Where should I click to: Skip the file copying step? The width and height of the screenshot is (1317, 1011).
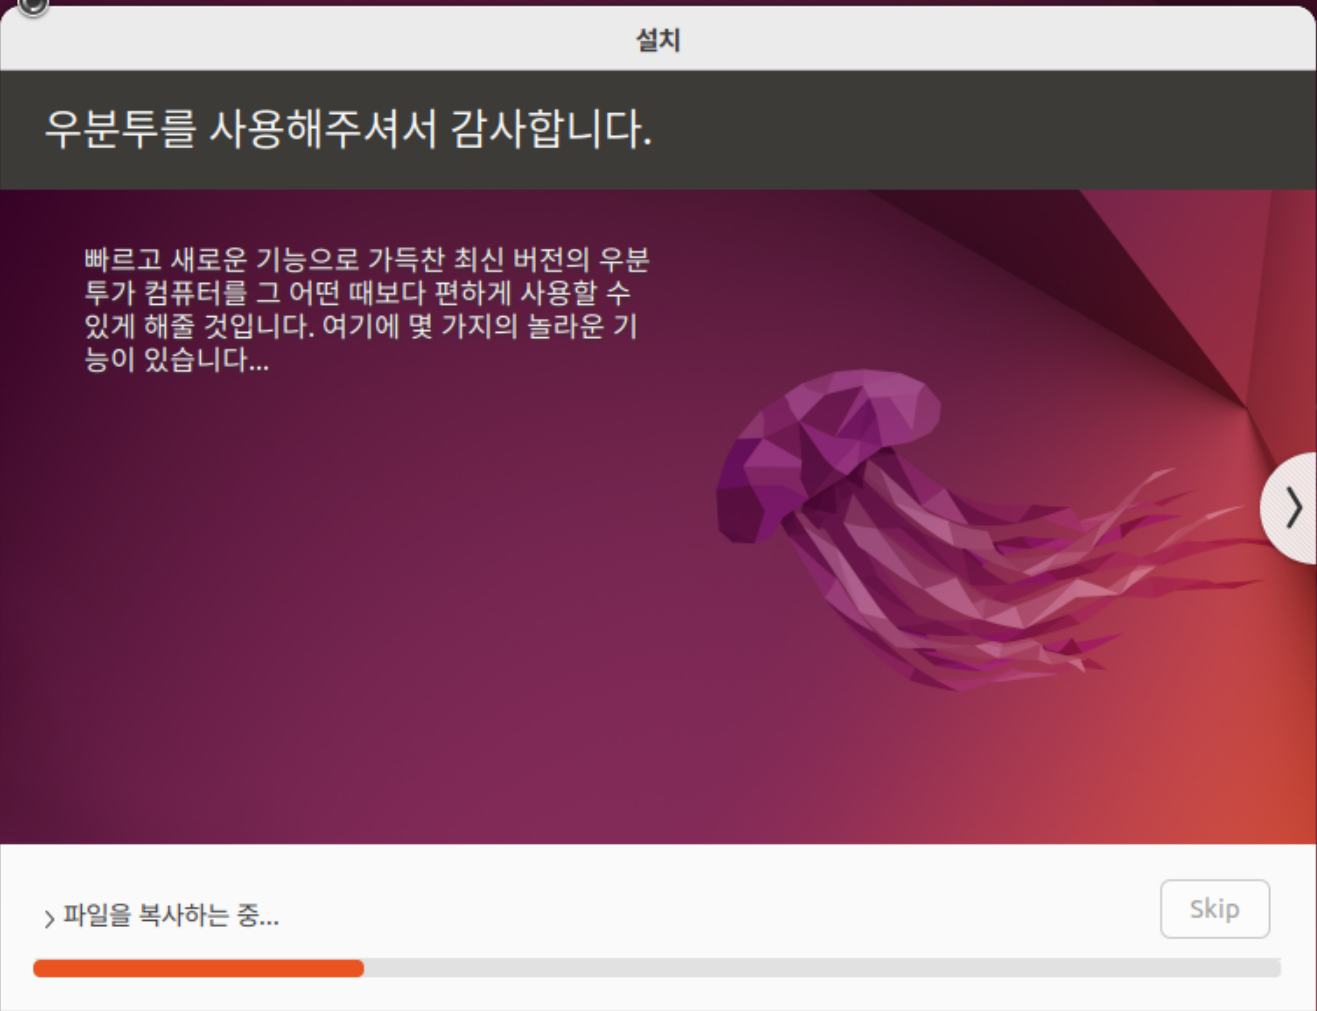[x=1214, y=908]
